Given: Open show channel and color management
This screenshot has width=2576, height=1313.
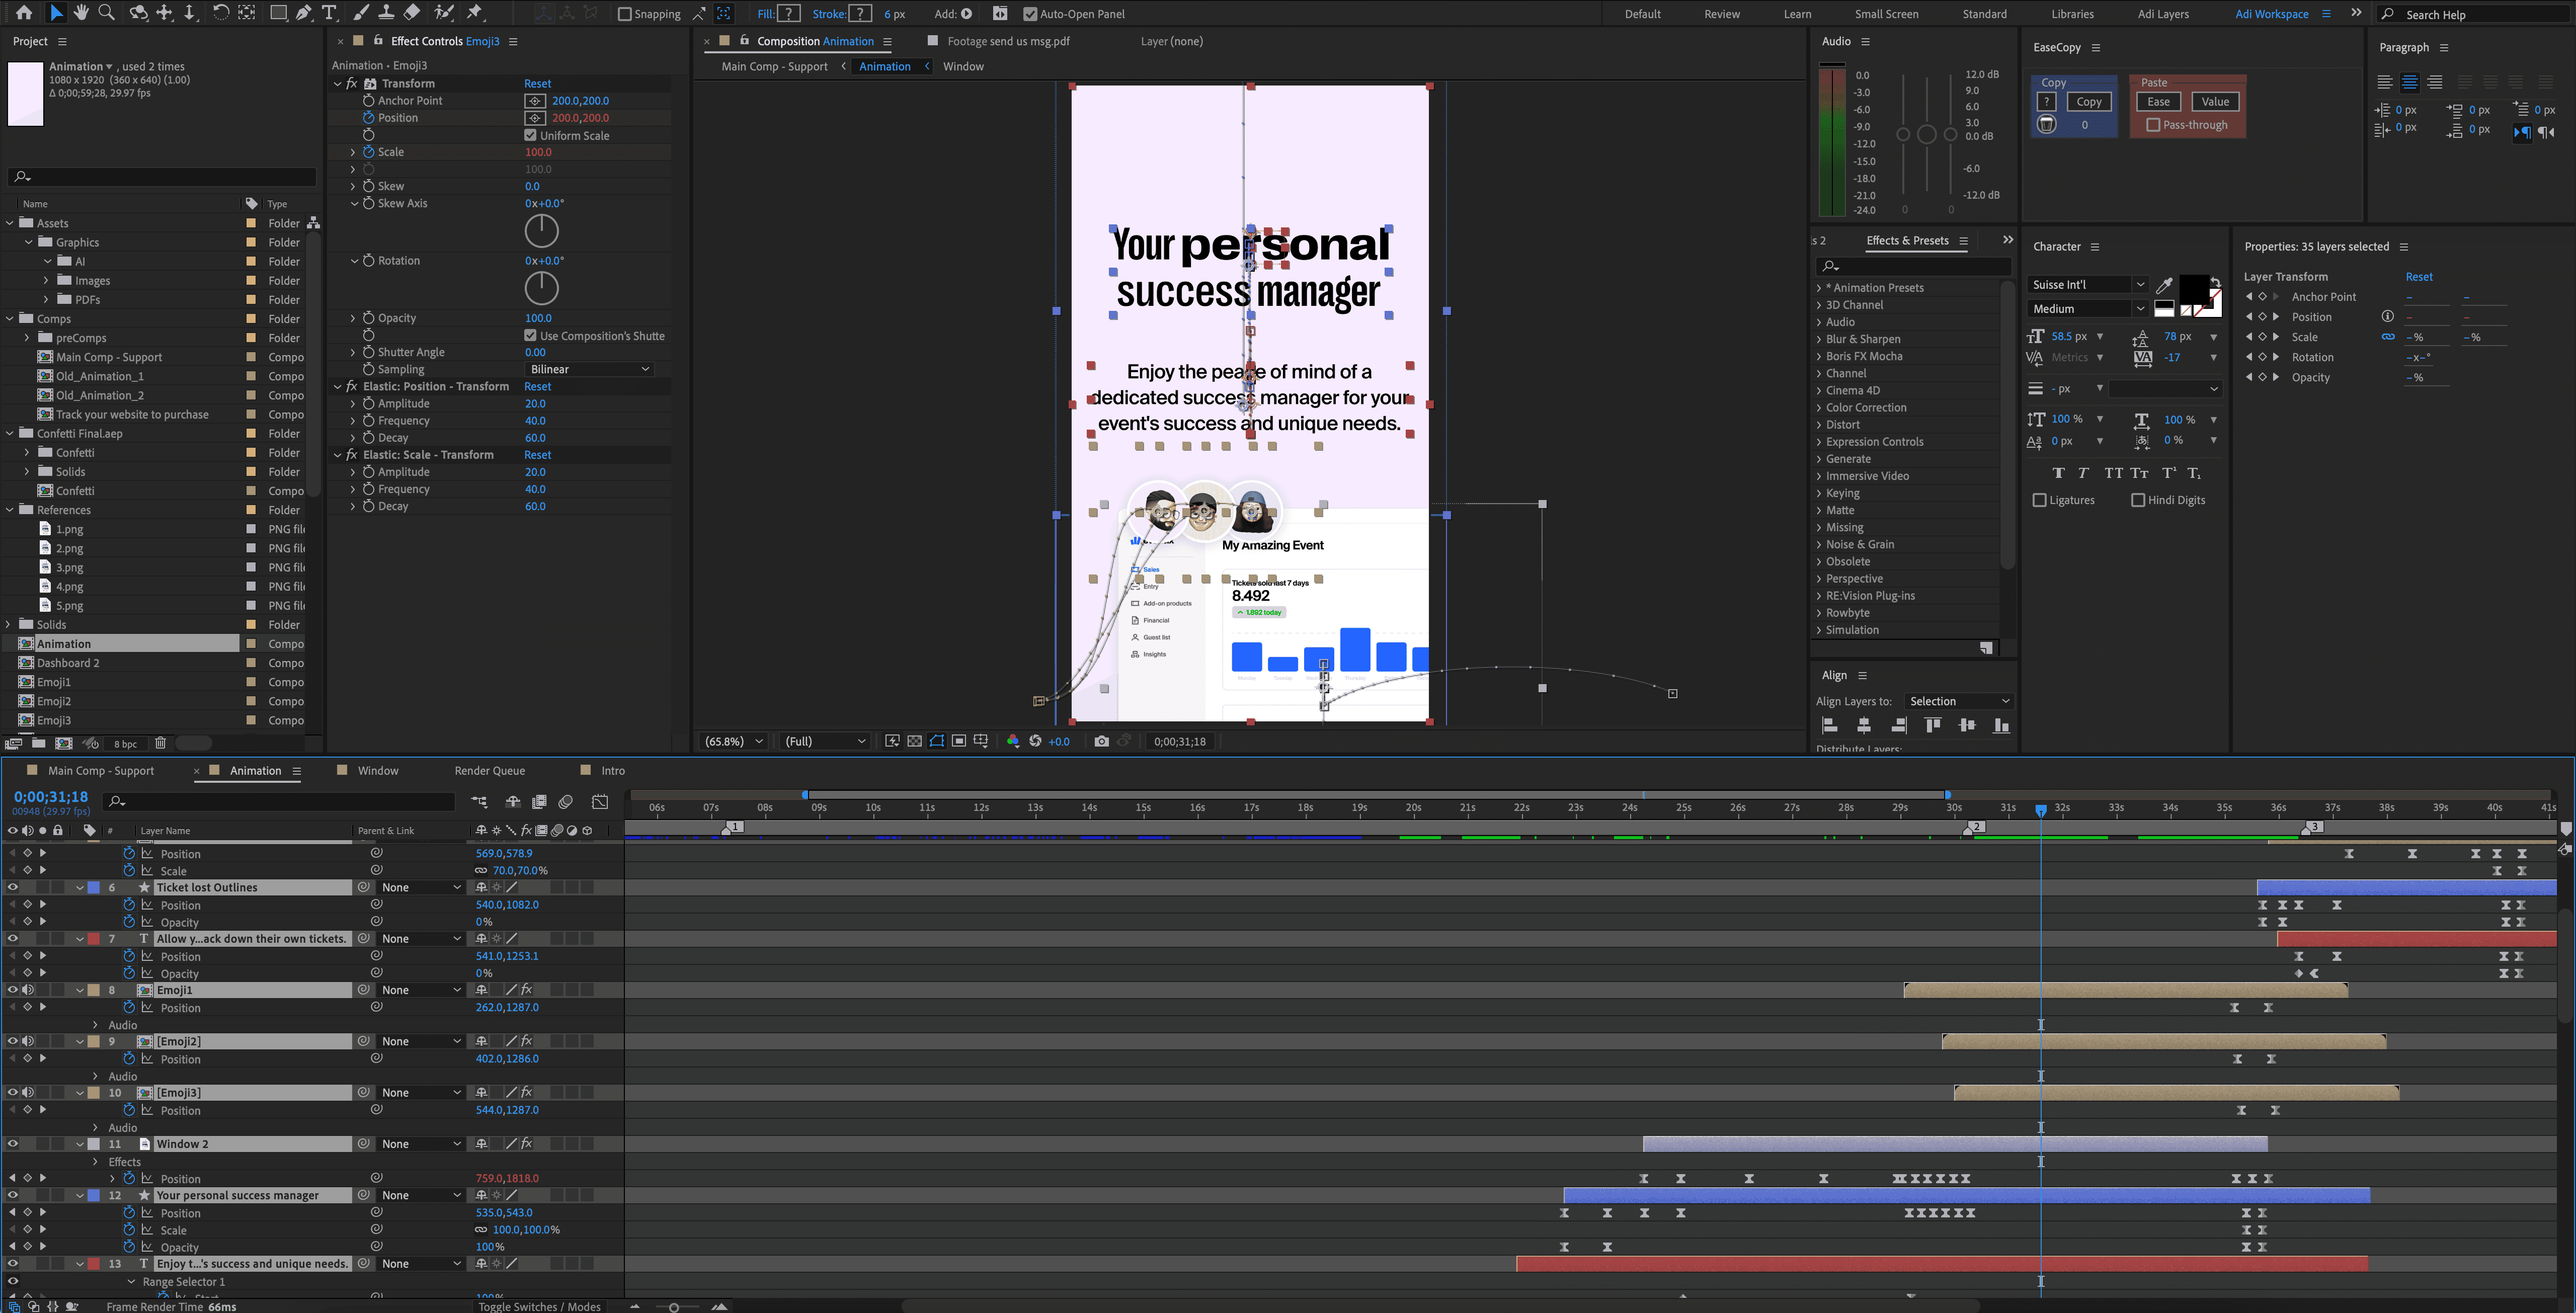Looking at the screenshot, I should click(1013, 741).
